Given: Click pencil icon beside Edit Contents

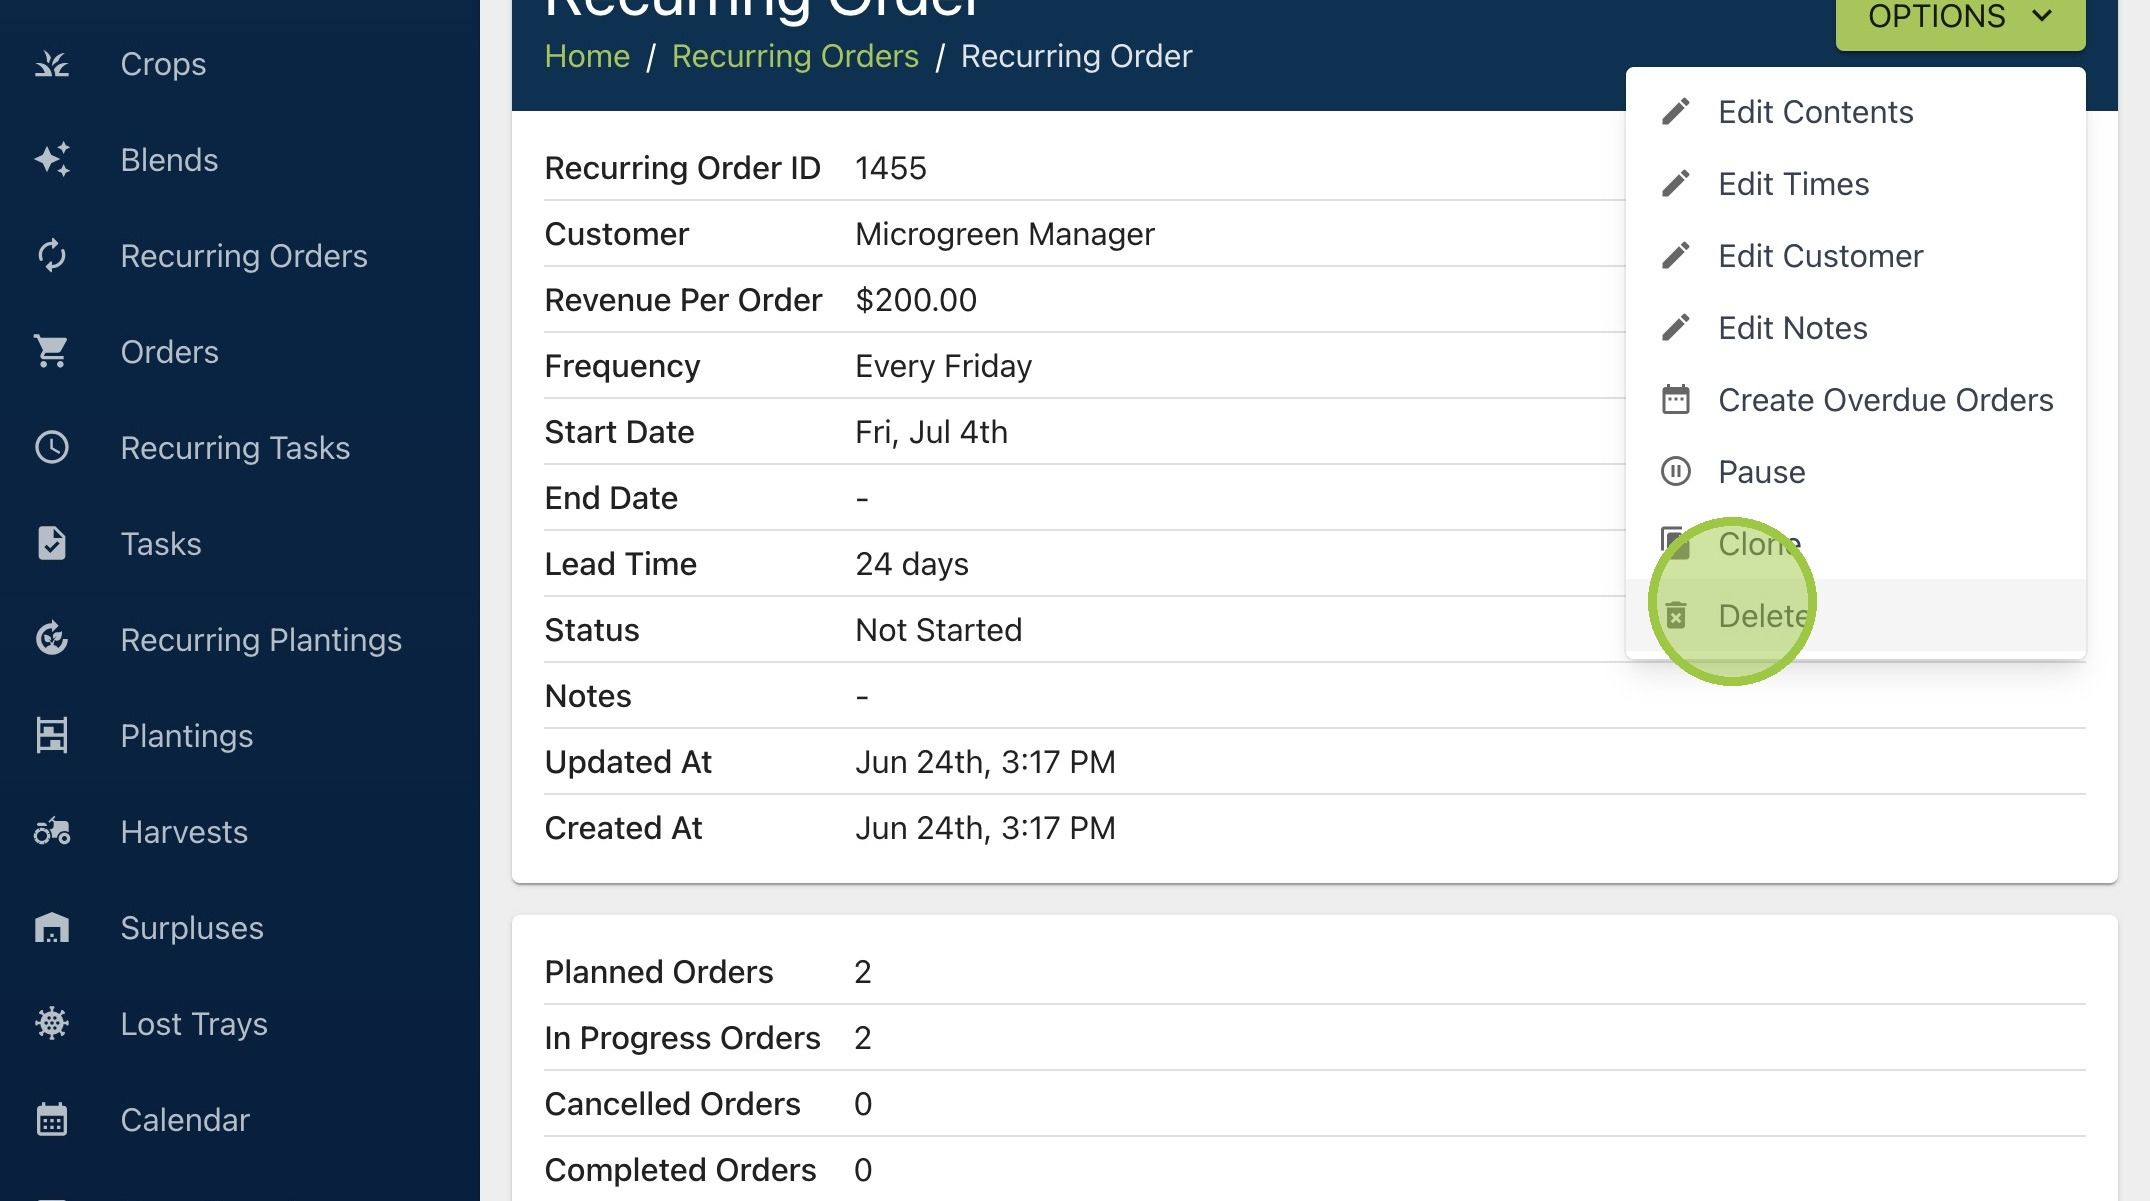Looking at the screenshot, I should (x=1676, y=112).
